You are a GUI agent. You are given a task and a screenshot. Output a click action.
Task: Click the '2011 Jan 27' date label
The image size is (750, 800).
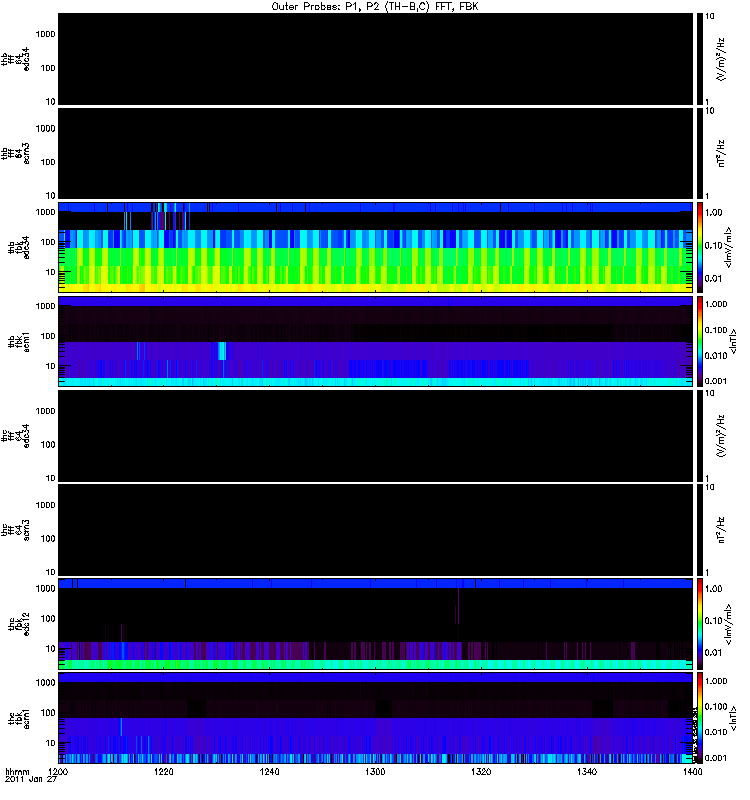pyautogui.click(x=31, y=779)
